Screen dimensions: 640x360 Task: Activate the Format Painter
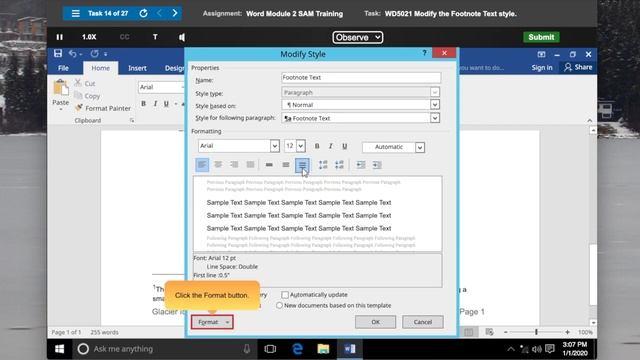tap(103, 108)
